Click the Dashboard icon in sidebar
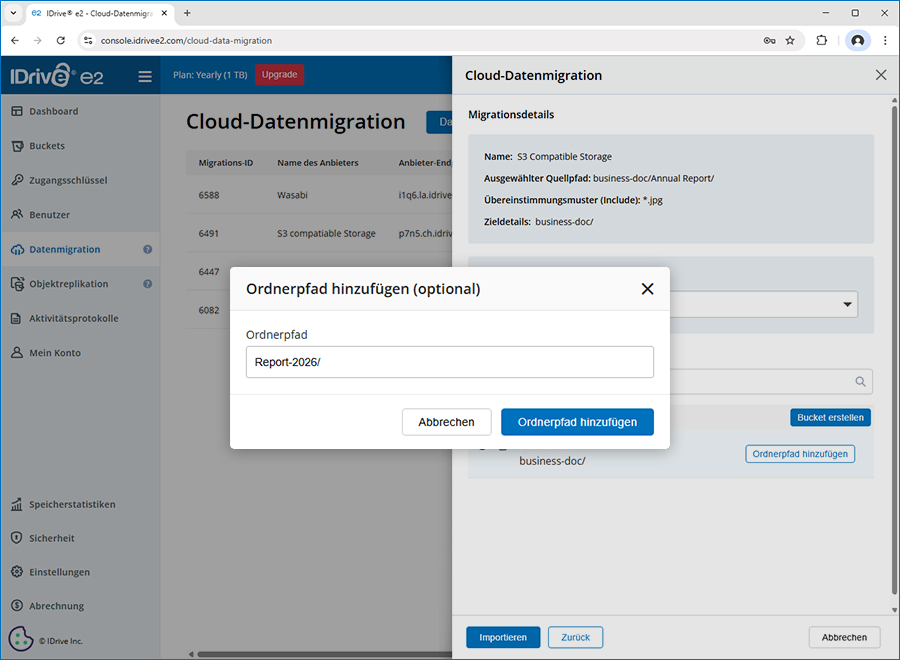This screenshot has height=660, width=900. [17, 111]
